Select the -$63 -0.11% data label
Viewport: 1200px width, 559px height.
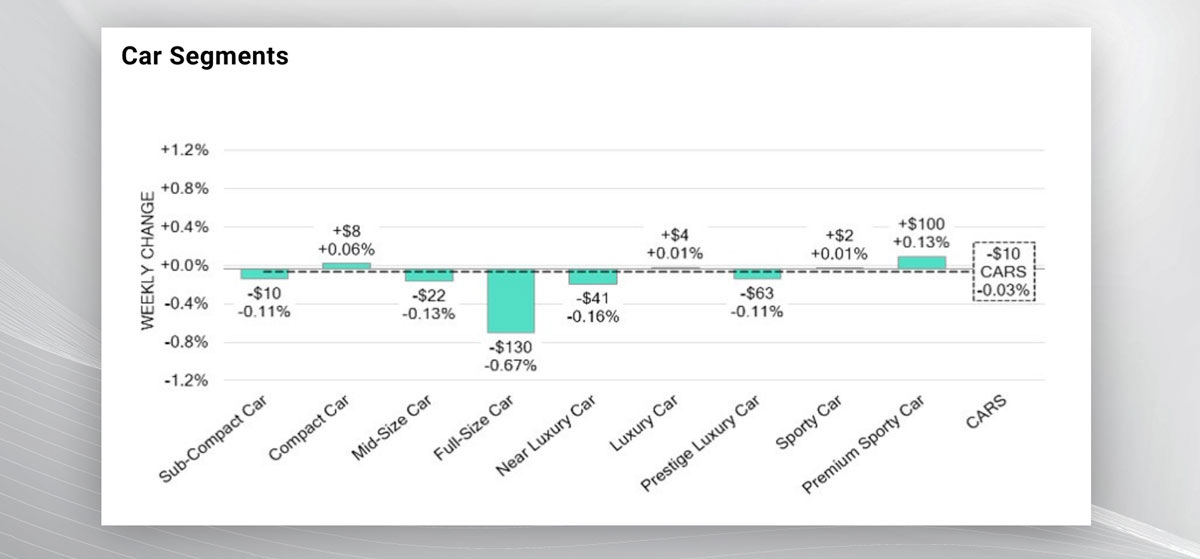click(x=757, y=302)
